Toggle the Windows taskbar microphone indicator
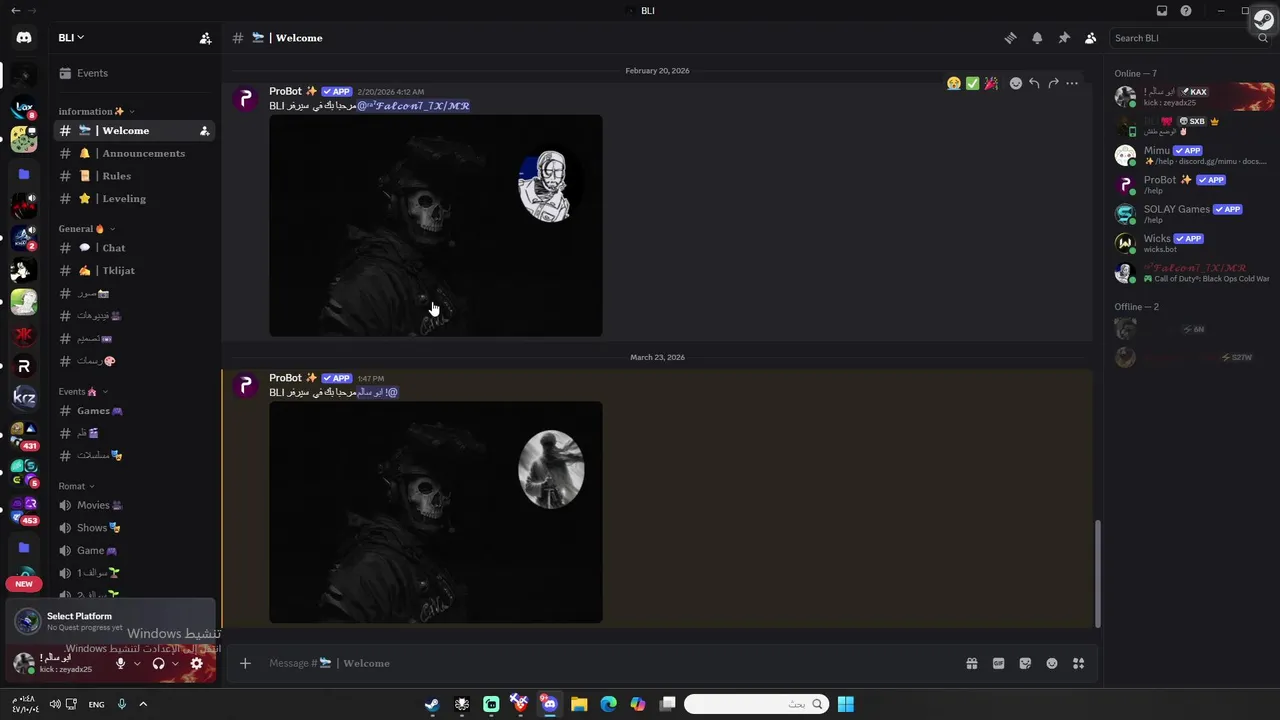The image size is (1280, 720). coord(122,704)
